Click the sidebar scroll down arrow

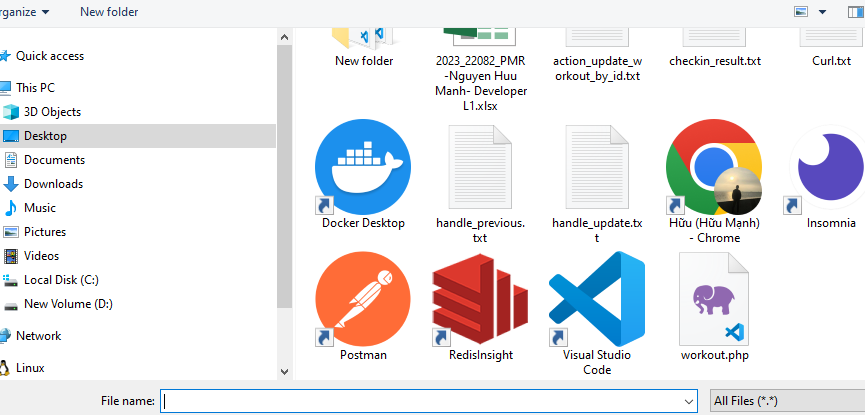click(x=284, y=371)
